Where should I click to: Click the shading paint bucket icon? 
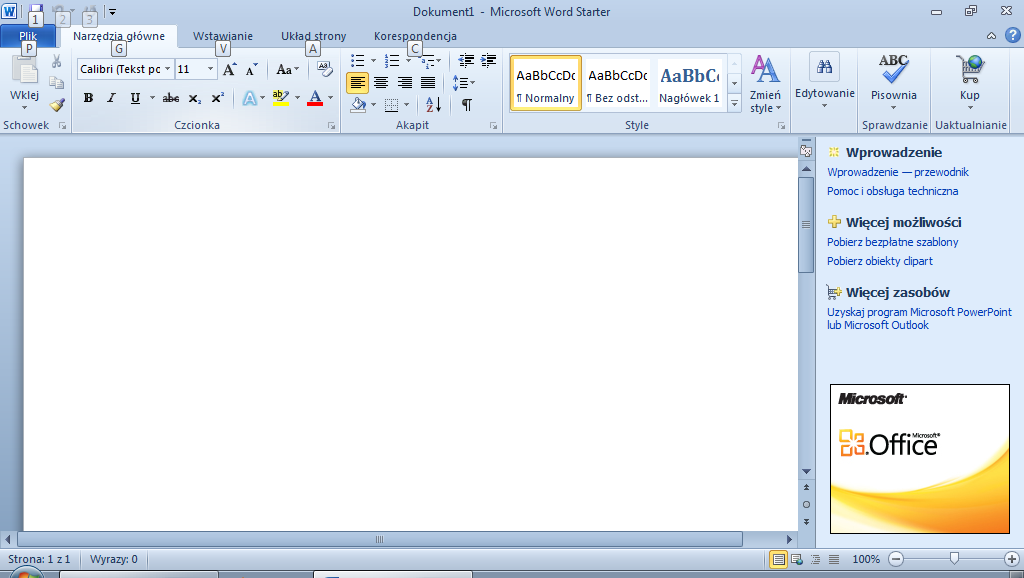click(358, 104)
